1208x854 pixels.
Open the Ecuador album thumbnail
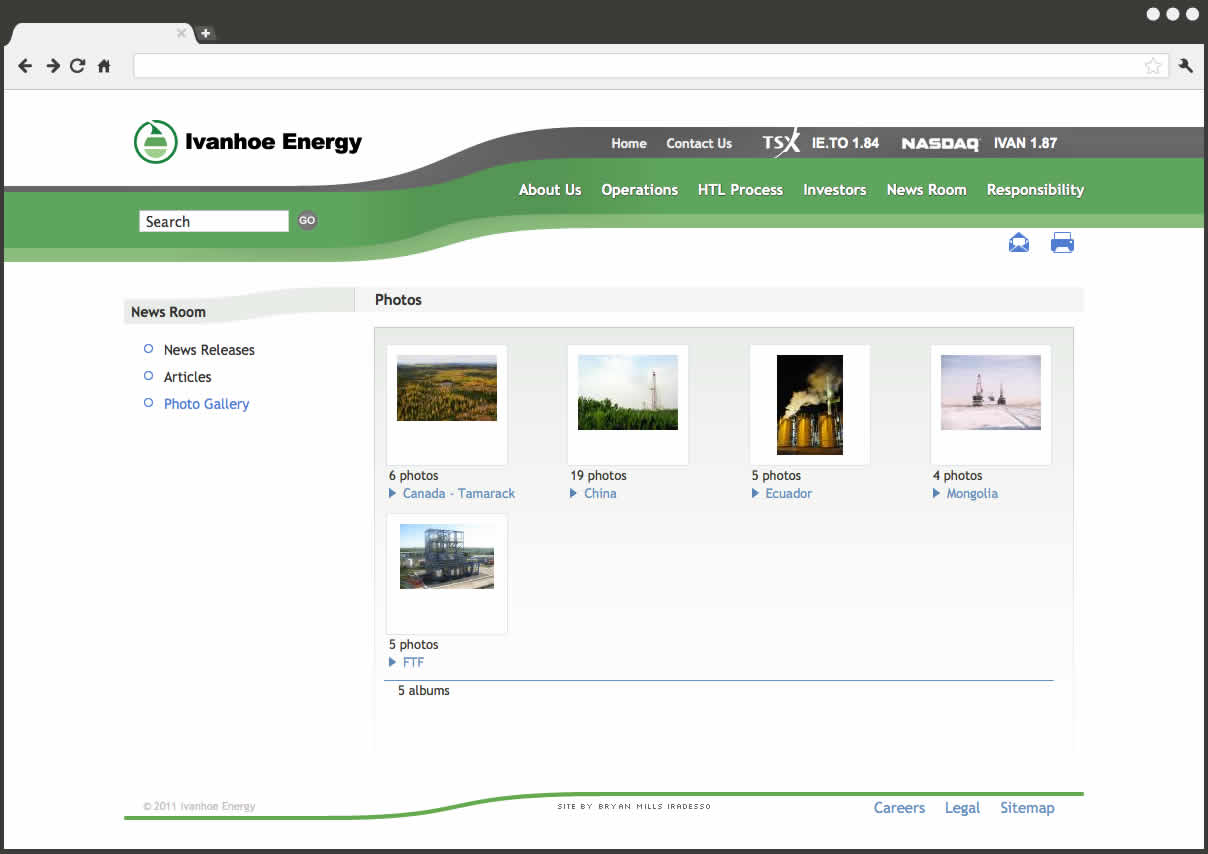tap(809, 404)
